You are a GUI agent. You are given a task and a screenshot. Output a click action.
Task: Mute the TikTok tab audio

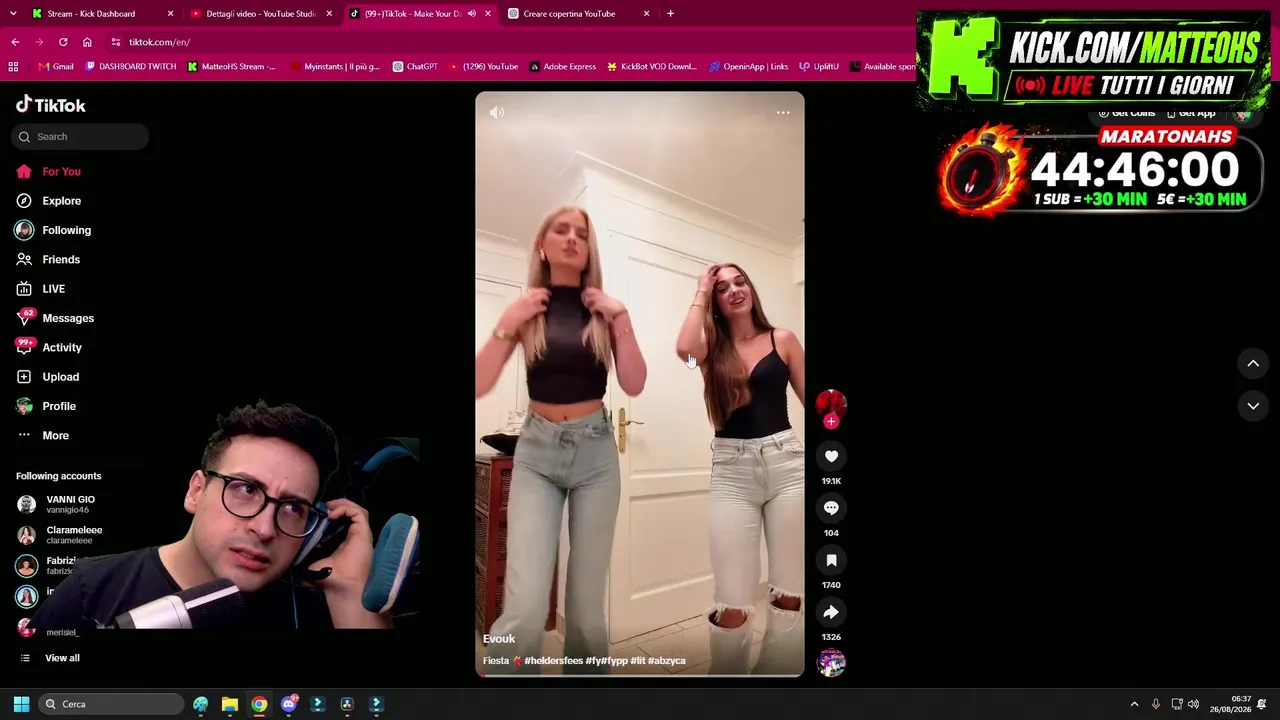(471, 14)
